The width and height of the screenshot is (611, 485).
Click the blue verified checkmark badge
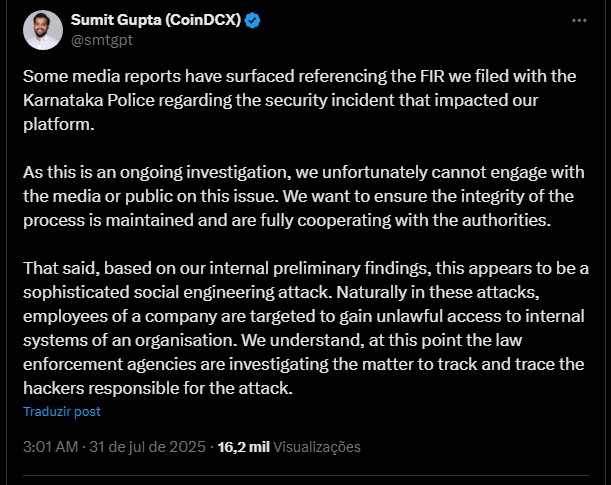click(x=253, y=20)
